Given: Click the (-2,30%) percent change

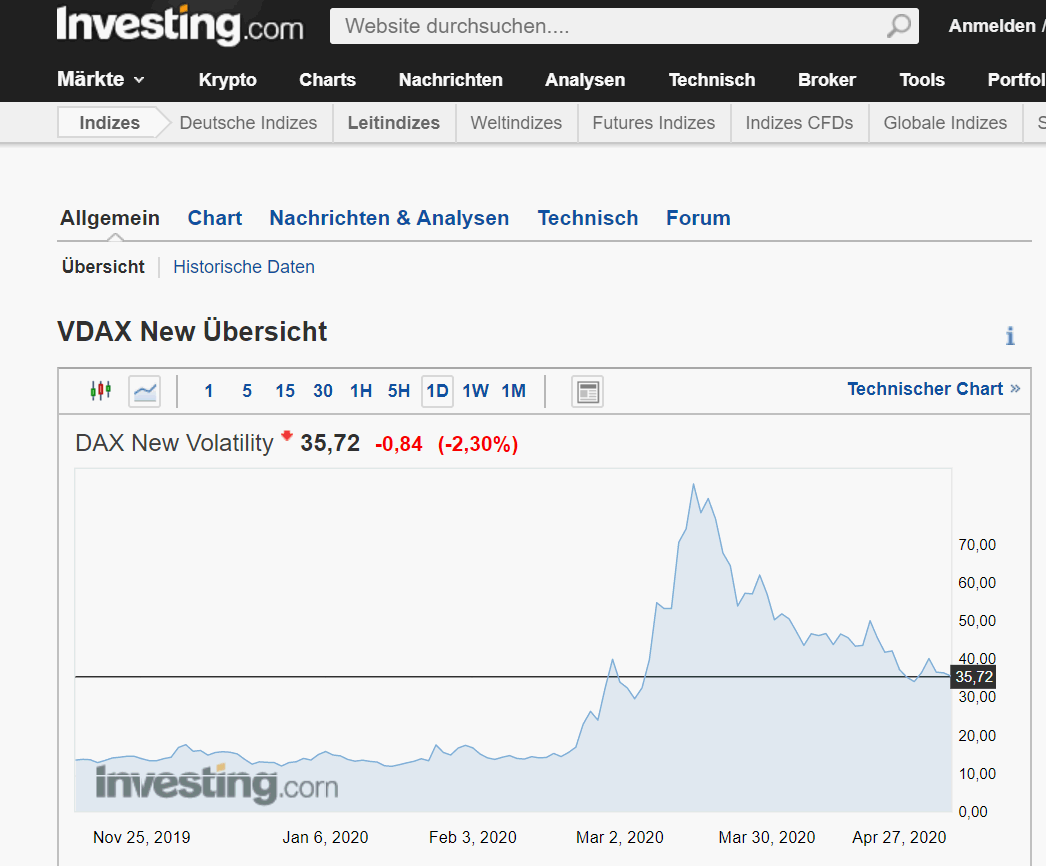Looking at the screenshot, I should point(478,444).
